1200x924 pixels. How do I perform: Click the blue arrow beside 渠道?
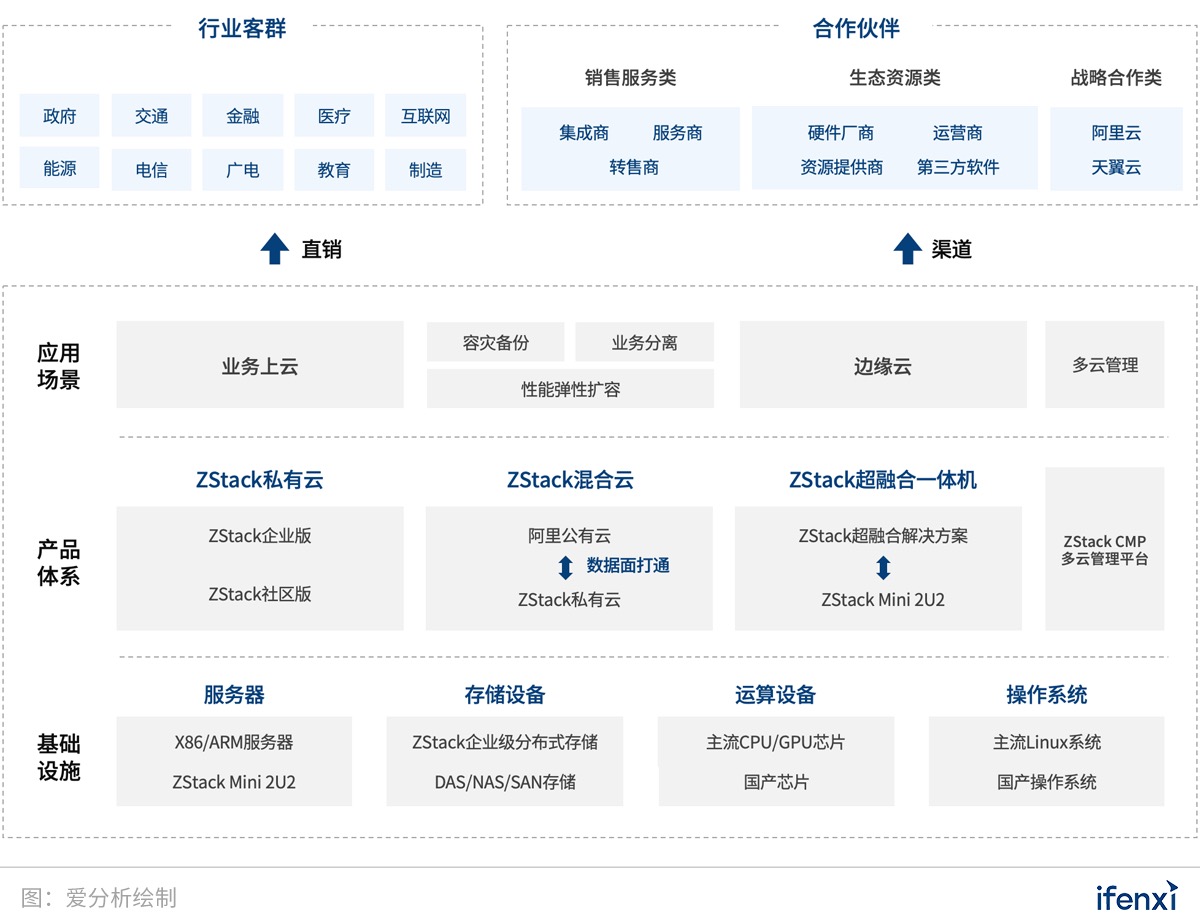pos(907,249)
